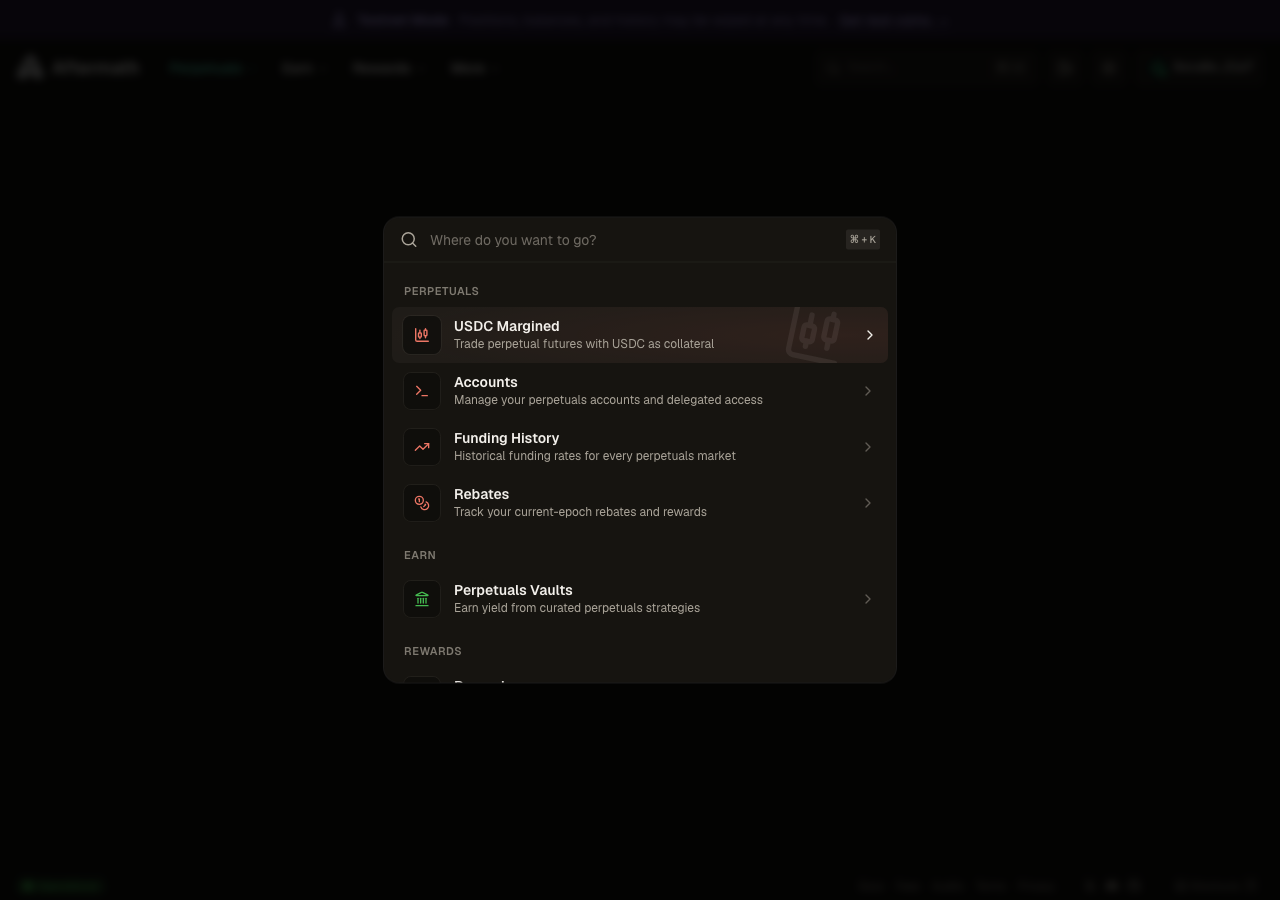Choose the Rebates entry
The width and height of the screenshot is (1280, 900).
640,503
